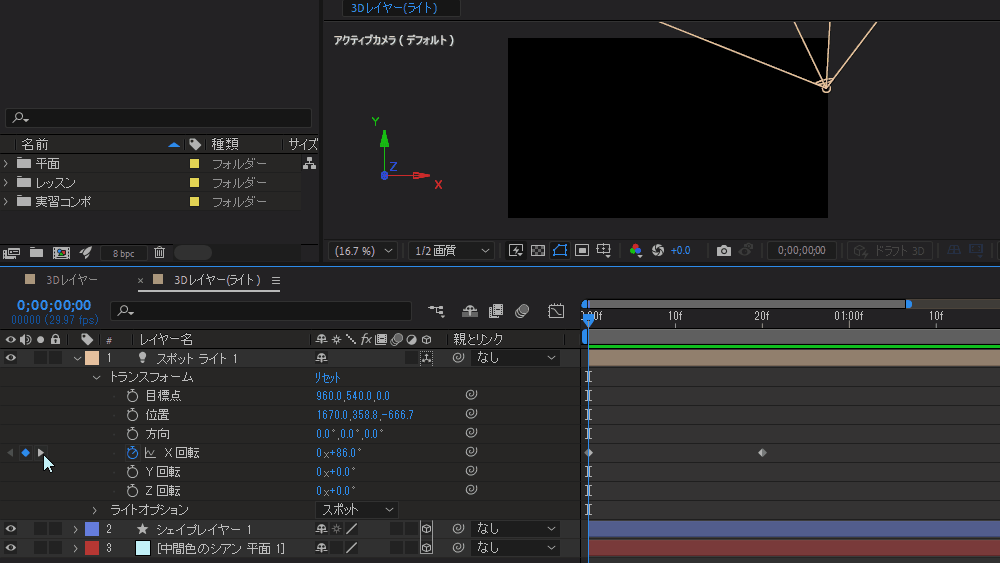Reset exposure icon in viewer
1000x563 pixels.
click(x=658, y=251)
